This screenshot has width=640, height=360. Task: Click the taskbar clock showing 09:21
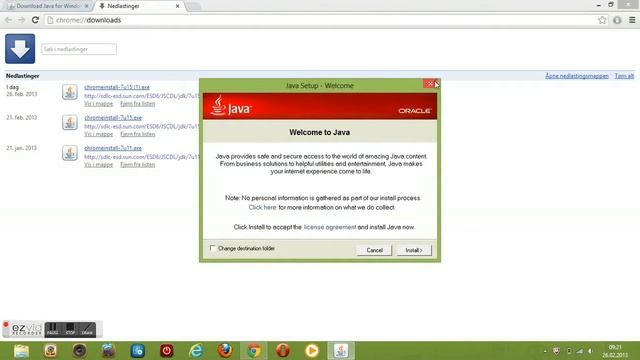[615, 351]
